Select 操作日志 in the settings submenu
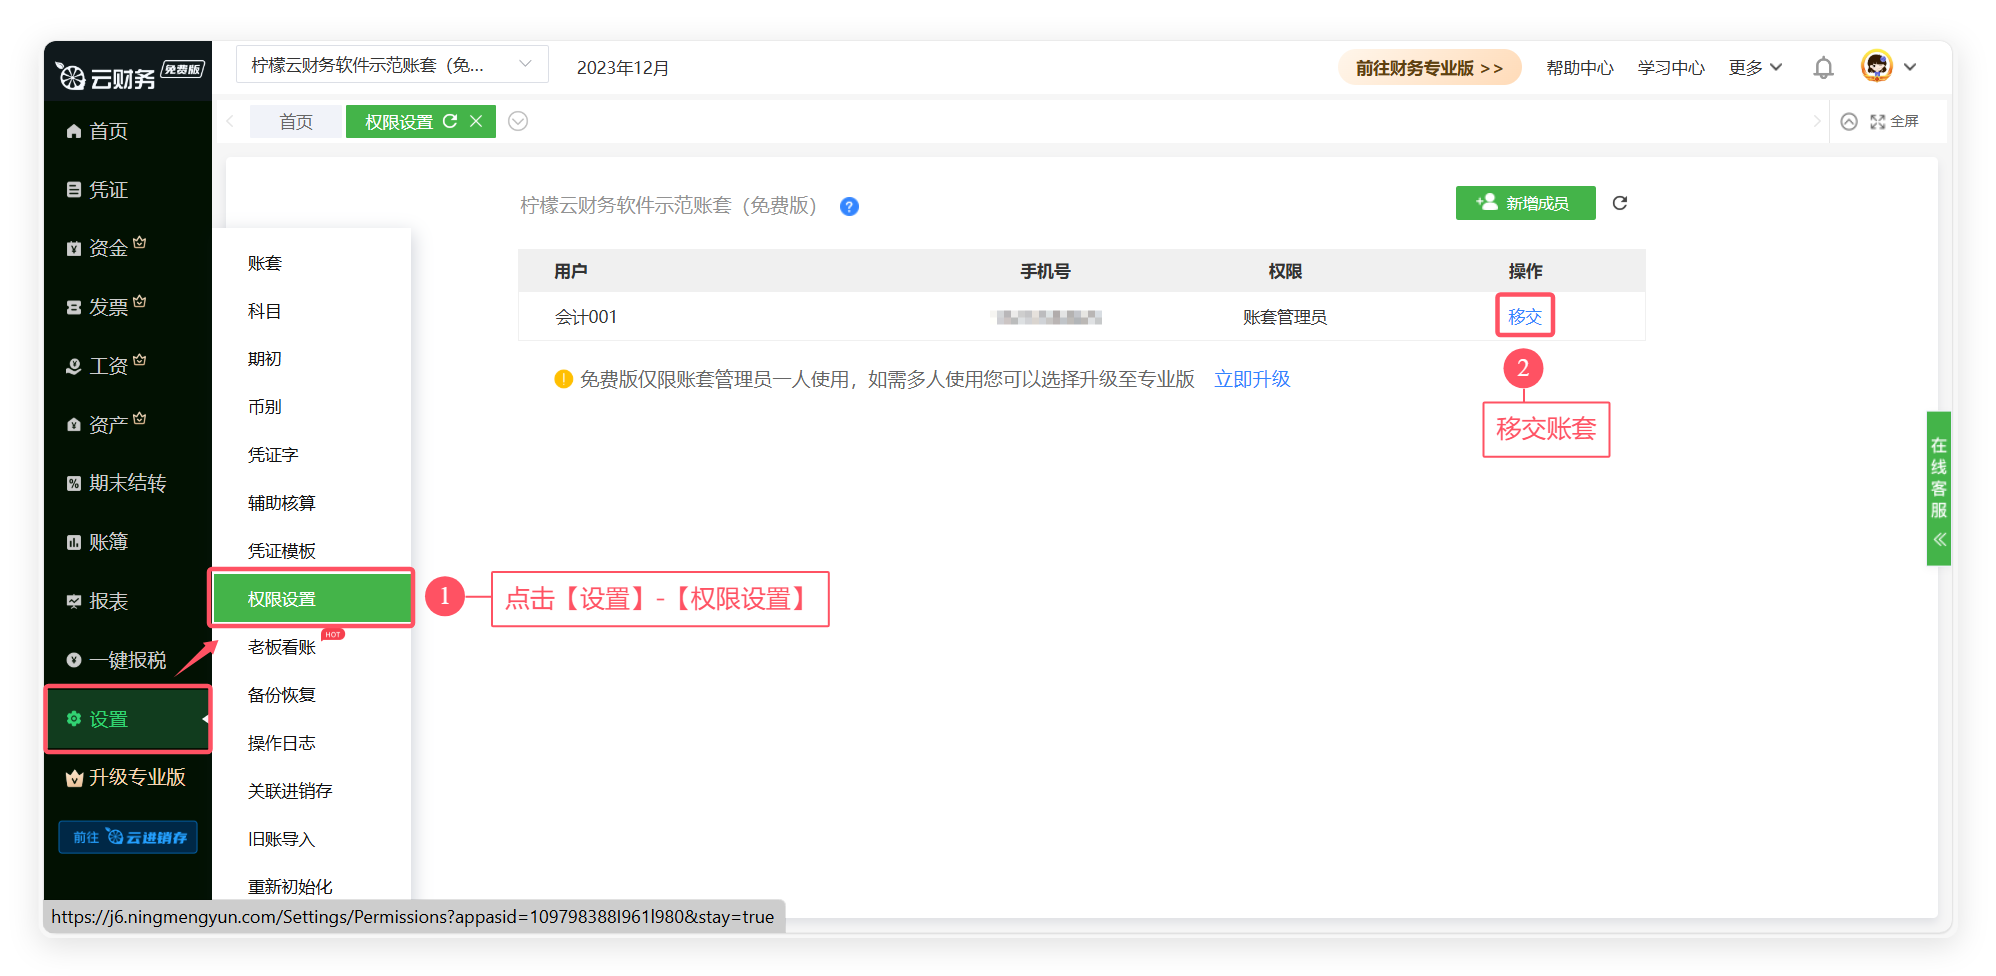Screen dimensions: 1996x976 tap(282, 743)
